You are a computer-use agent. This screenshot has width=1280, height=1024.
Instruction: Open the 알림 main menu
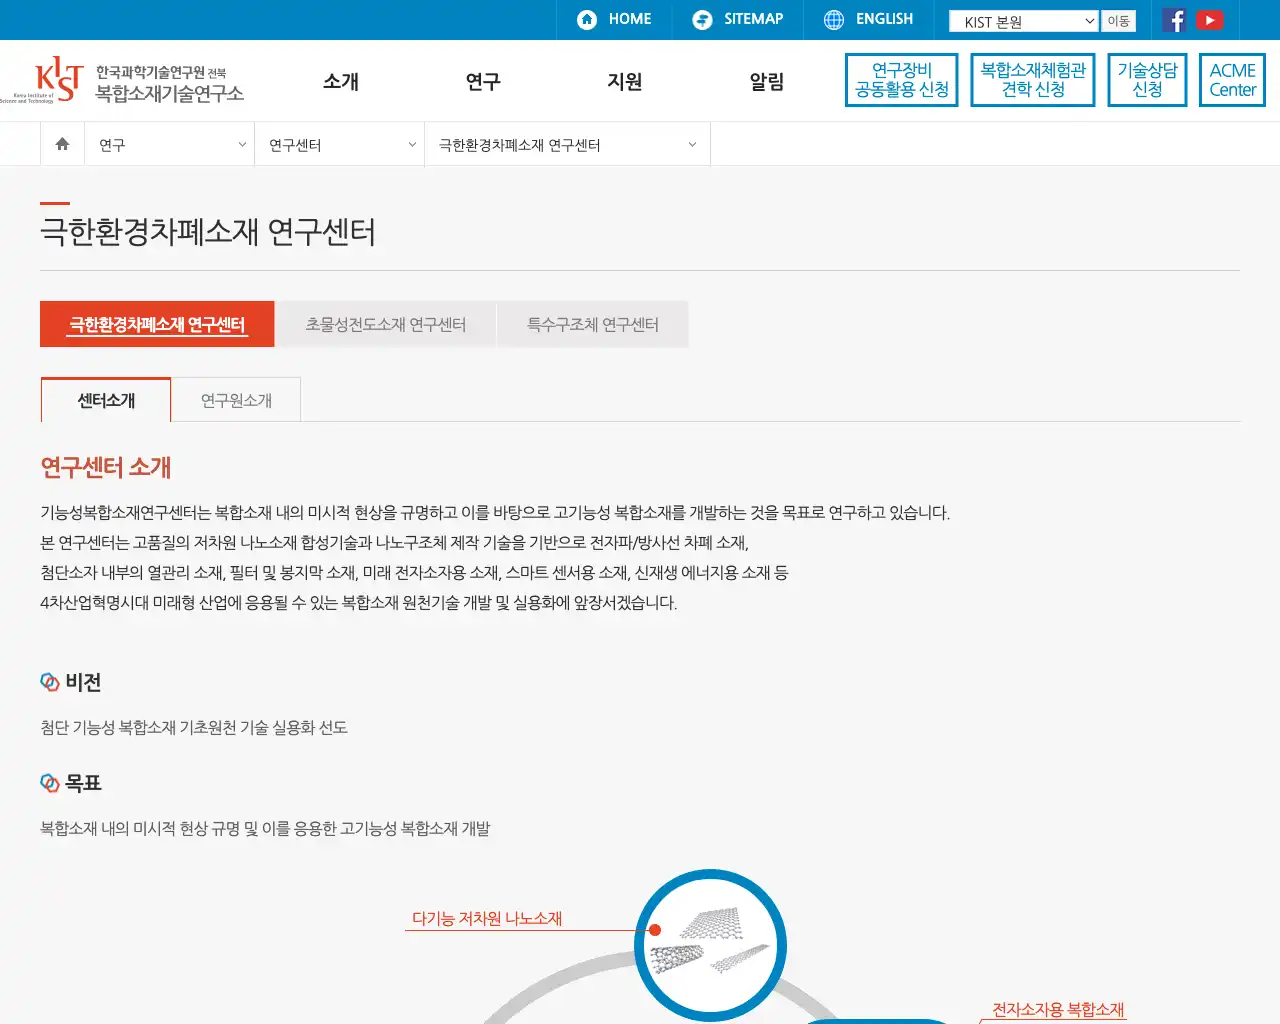[767, 81]
